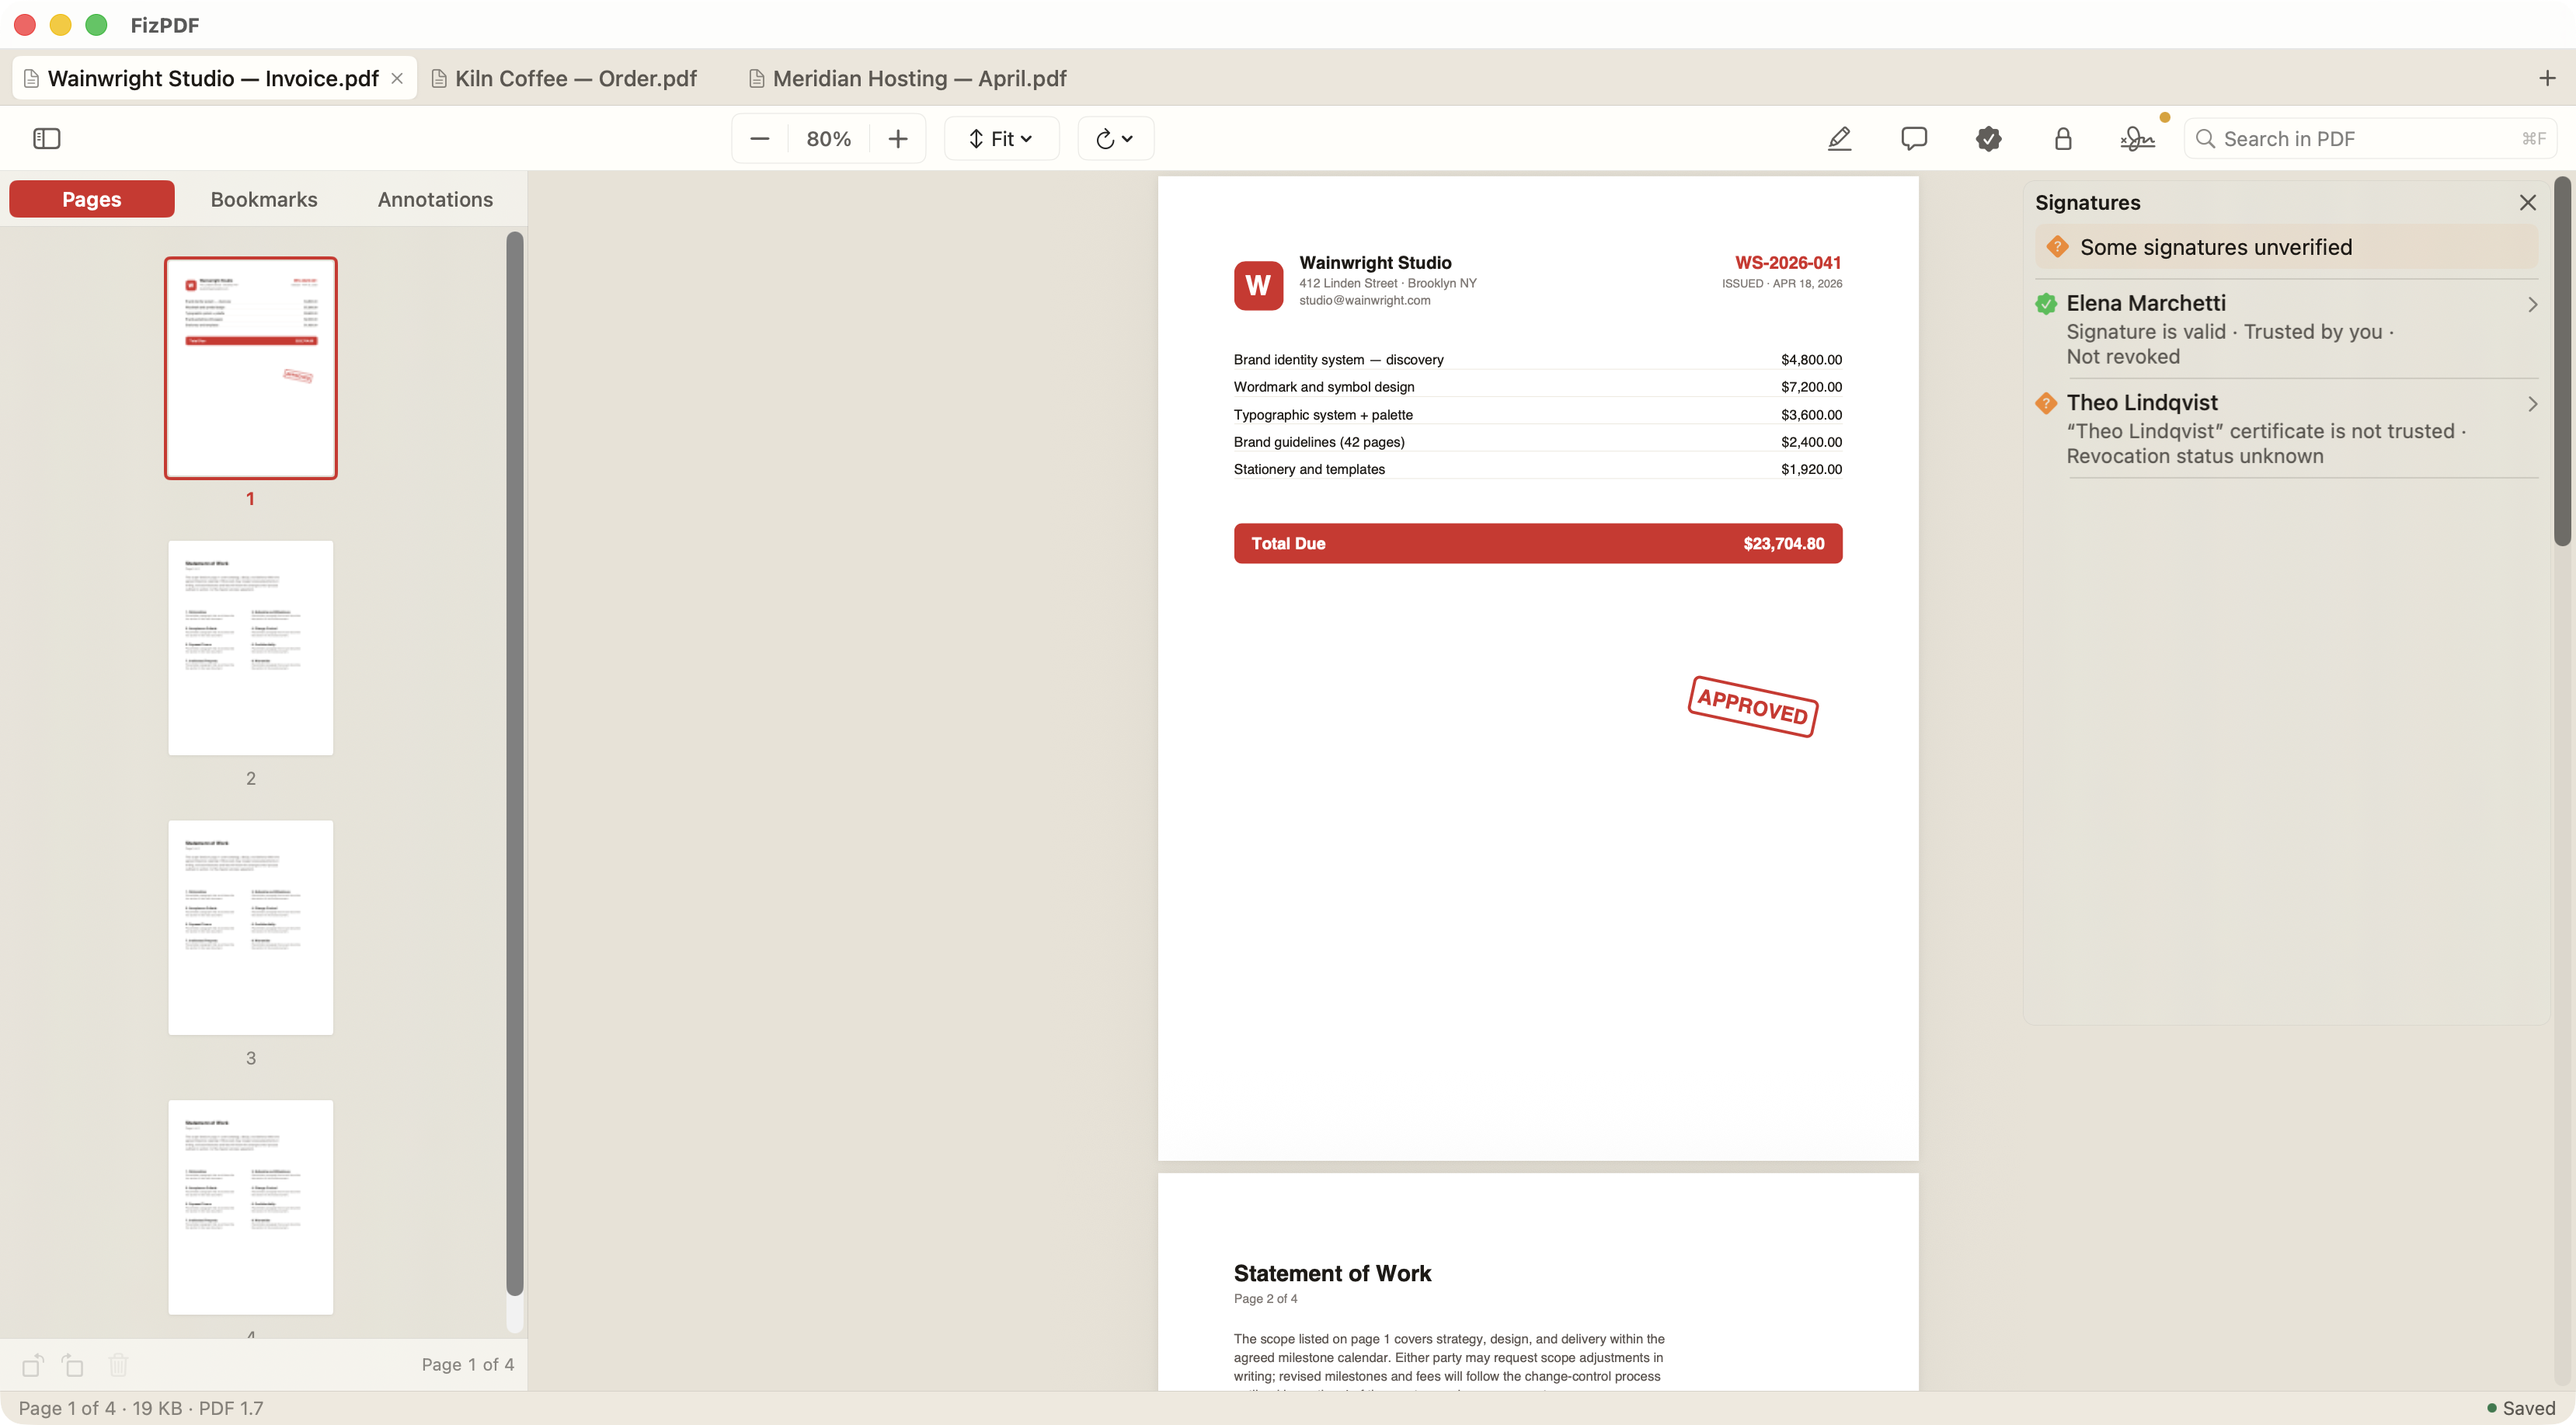2576x1425 pixels.
Task: Click the Page 1 of 4 sidebar label
Action: [467, 1364]
